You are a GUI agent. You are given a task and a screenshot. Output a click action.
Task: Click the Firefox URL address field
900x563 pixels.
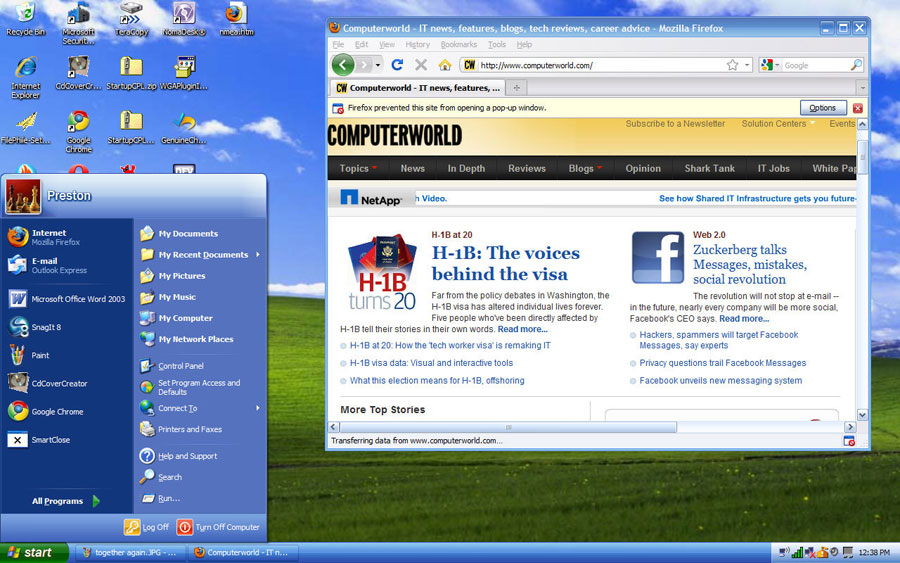pos(600,65)
